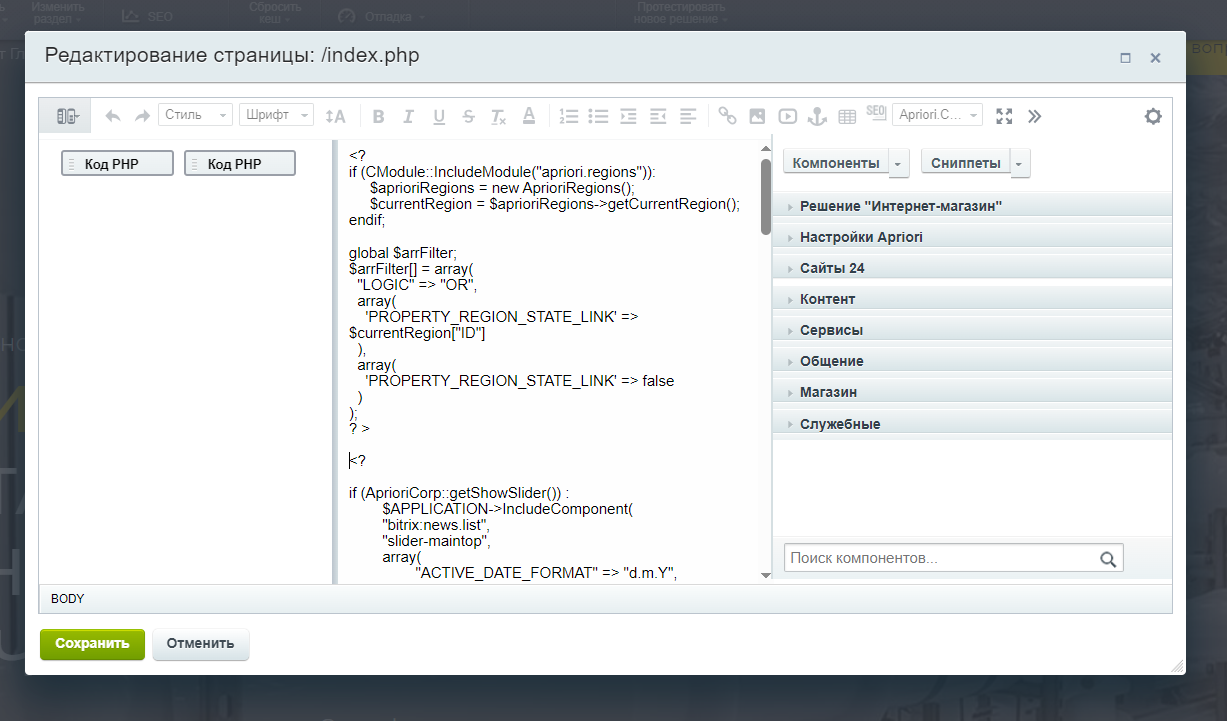The height and width of the screenshot is (721, 1227).
Task: Switch to the Сниппеты tab
Action: tap(965, 163)
